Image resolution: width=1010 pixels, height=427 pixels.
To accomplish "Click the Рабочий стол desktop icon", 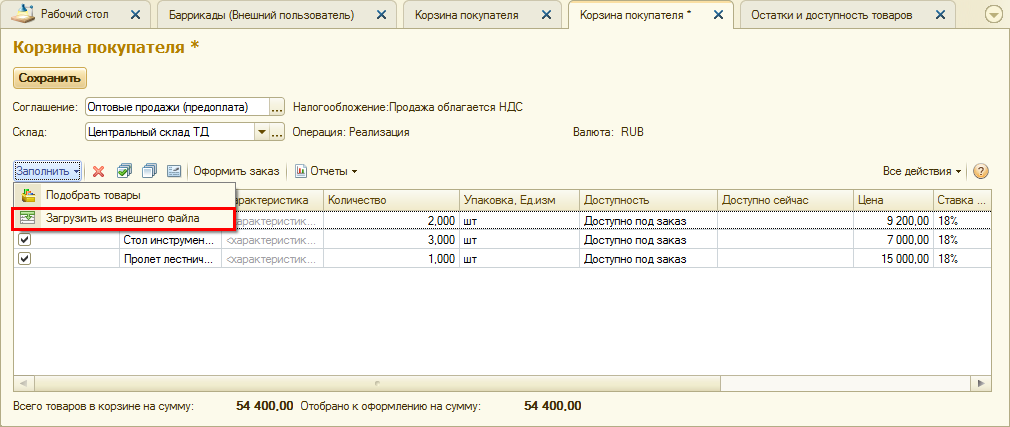I will 23,15.
